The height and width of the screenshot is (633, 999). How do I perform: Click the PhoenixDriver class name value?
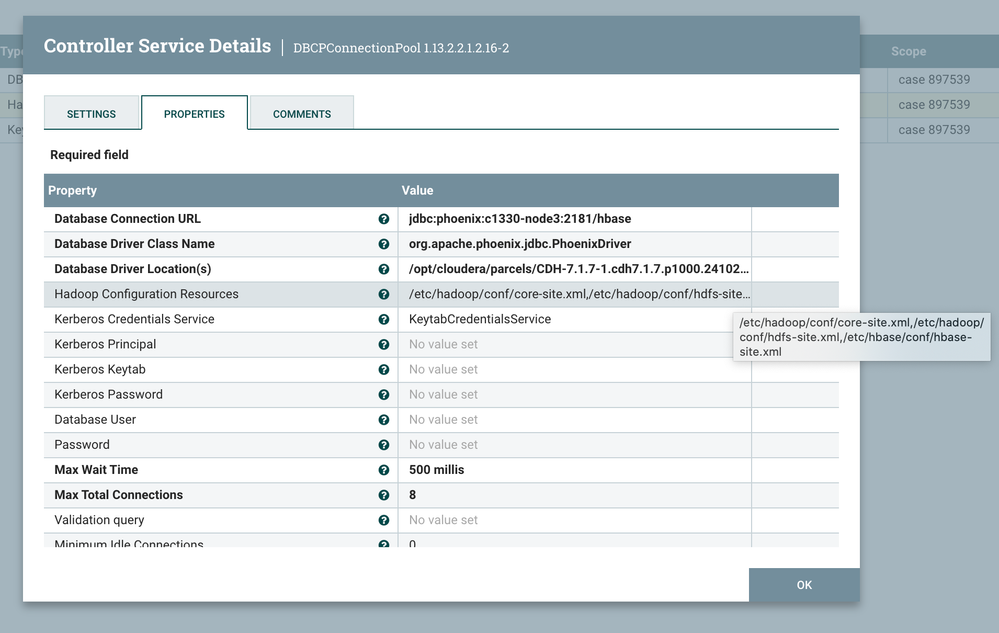519,244
